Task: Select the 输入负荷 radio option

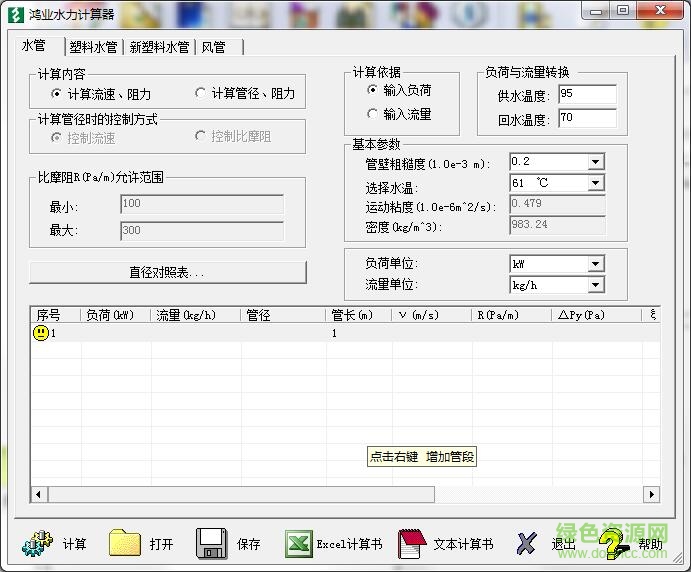Action: click(373, 90)
